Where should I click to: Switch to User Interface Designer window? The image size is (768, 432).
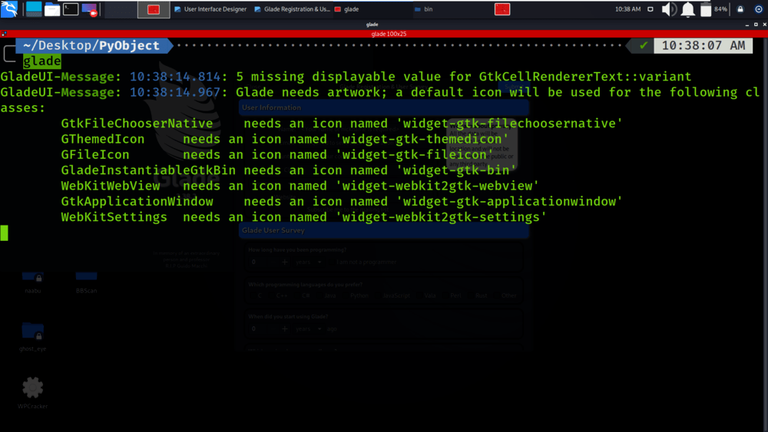tap(211, 9)
